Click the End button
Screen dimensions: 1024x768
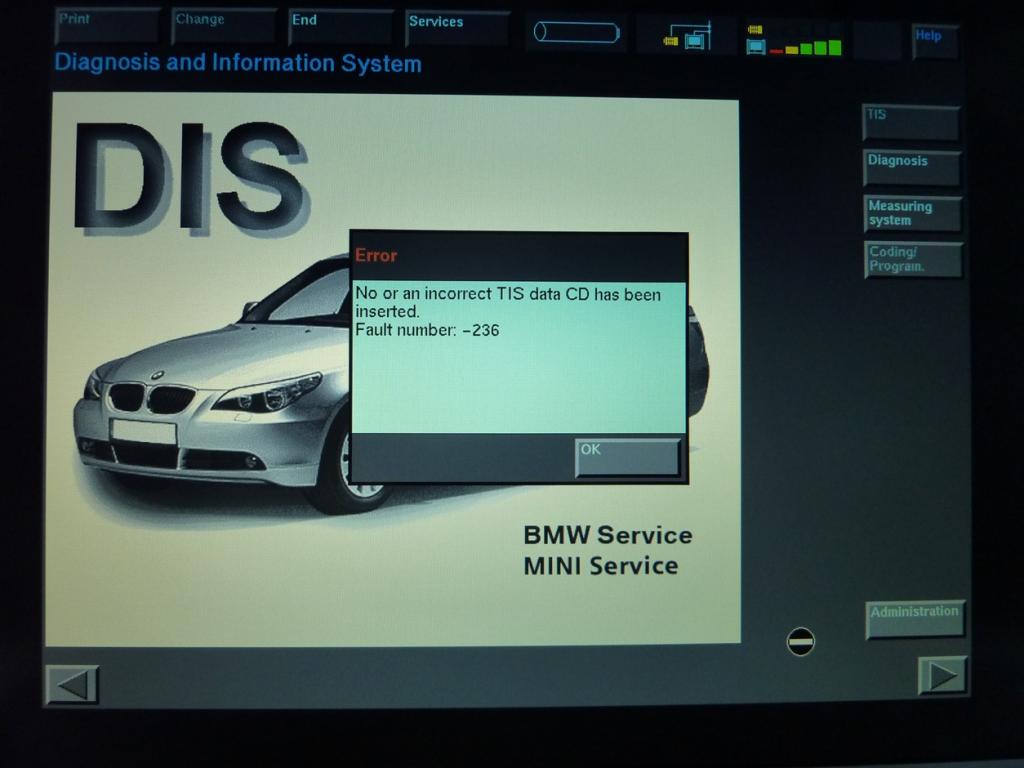(x=340, y=27)
